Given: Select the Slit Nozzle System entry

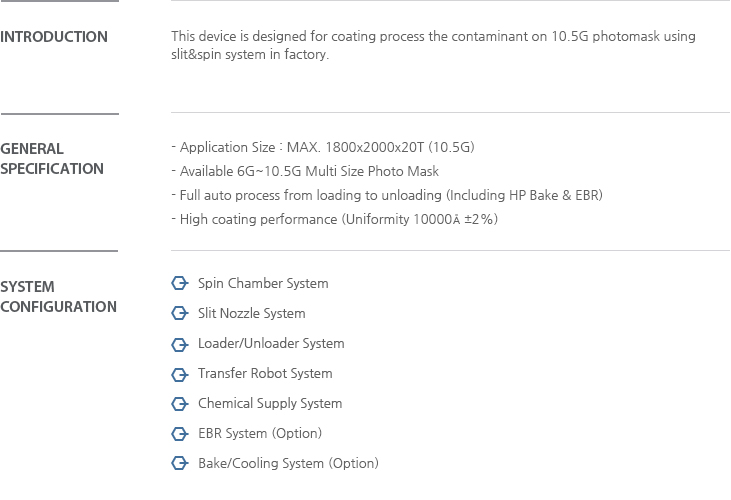Looking at the screenshot, I should 252,313.
